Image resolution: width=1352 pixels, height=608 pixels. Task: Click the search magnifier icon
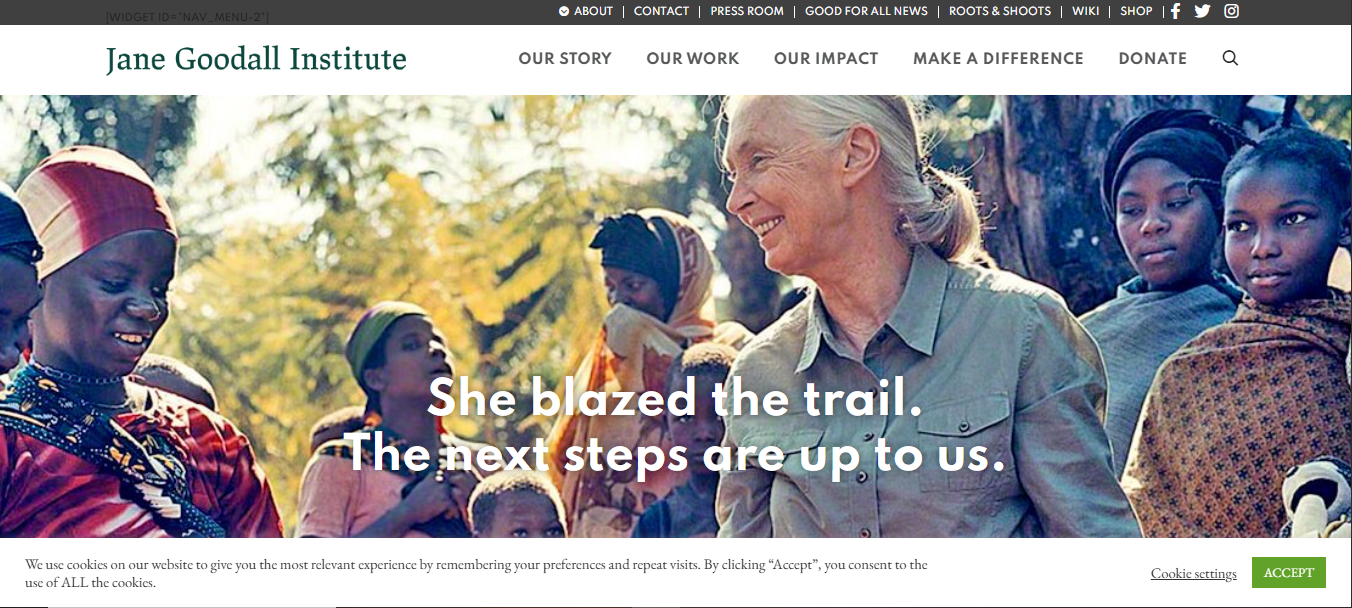[x=1230, y=58]
